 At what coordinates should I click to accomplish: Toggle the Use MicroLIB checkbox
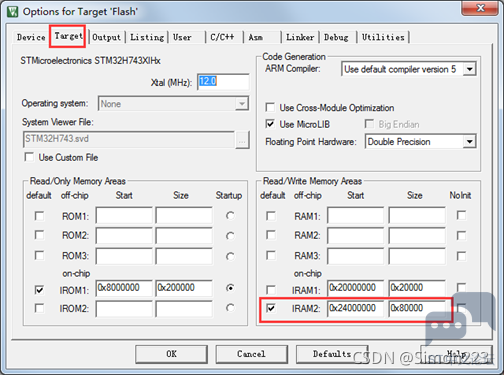(x=270, y=124)
